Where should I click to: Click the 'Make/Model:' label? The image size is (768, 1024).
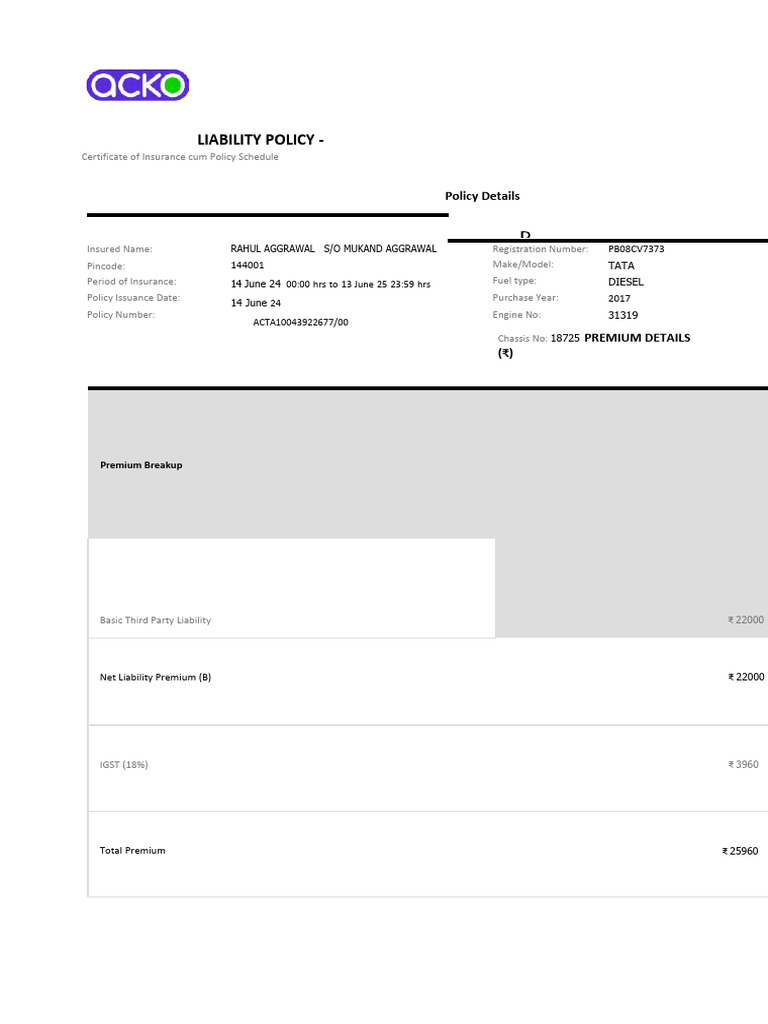click(523, 264)
